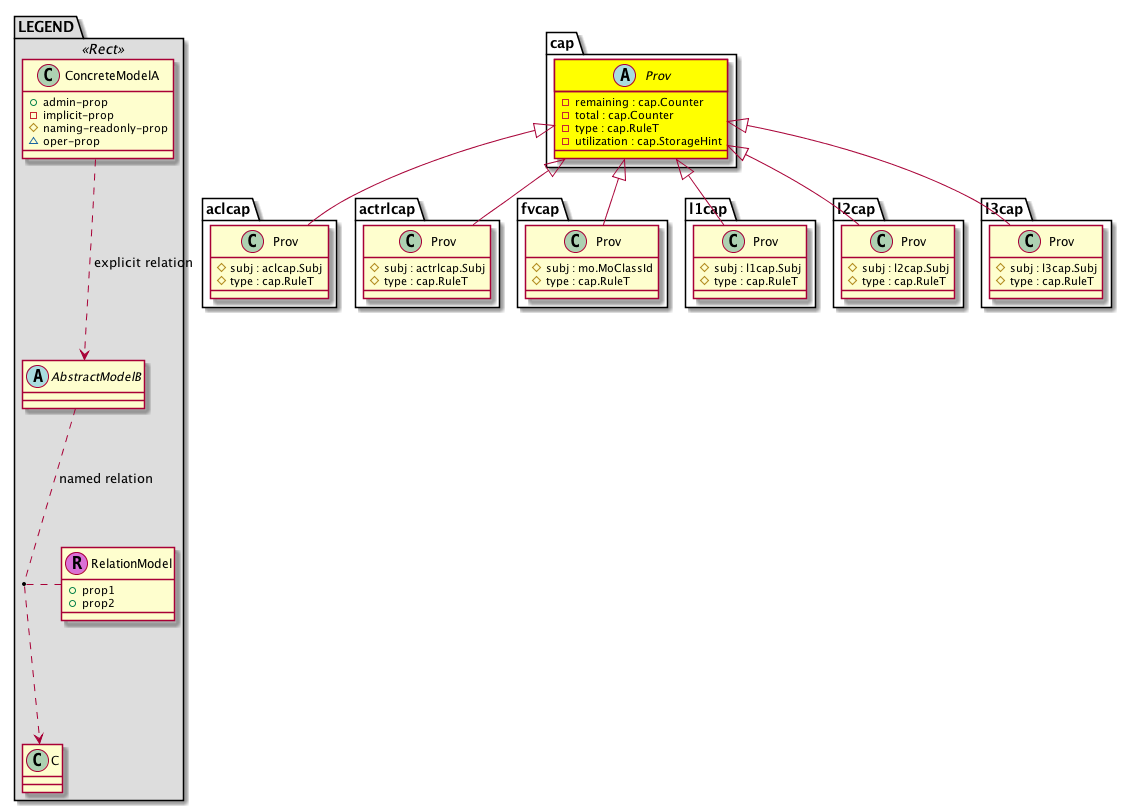Select the l3cap package tab
This screenshot has width=1132, height=811.
point(1003,209)
